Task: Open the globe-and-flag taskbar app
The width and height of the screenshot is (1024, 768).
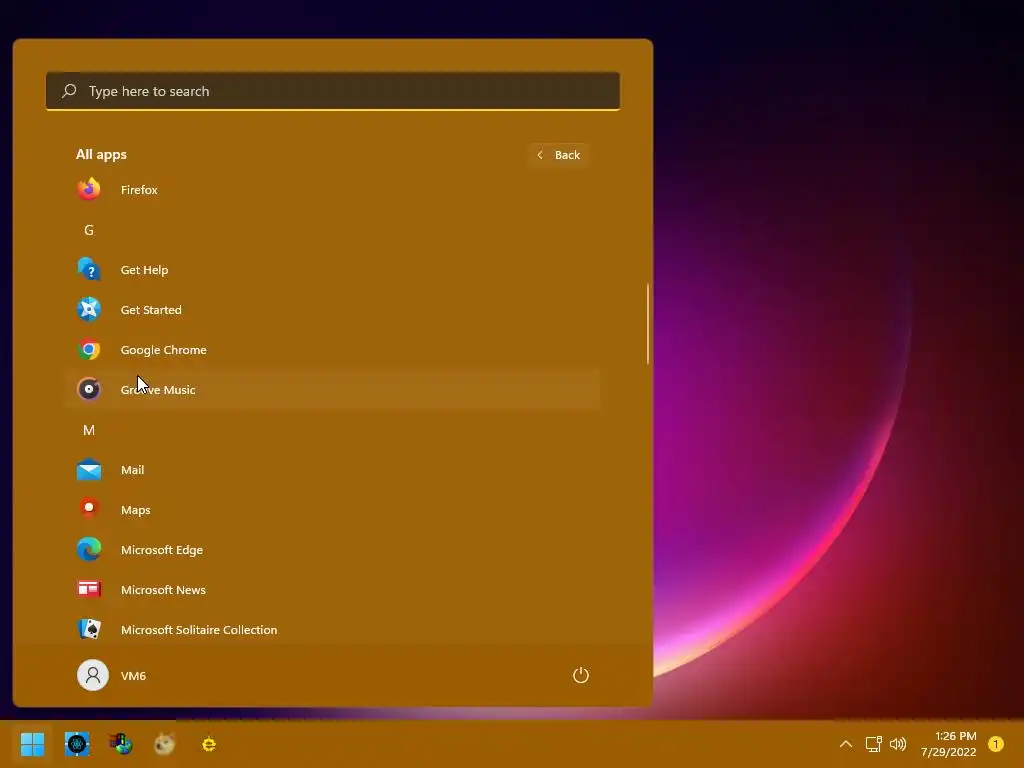Action: coord(121,744)
